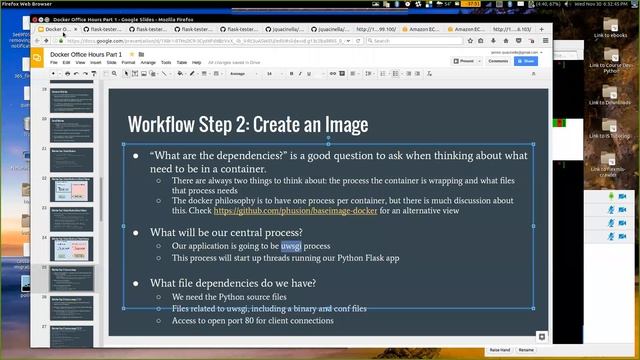The width and height of the screenshot is (640, 360).
Task: Open the numbered list dropdown
Action: 383,74
